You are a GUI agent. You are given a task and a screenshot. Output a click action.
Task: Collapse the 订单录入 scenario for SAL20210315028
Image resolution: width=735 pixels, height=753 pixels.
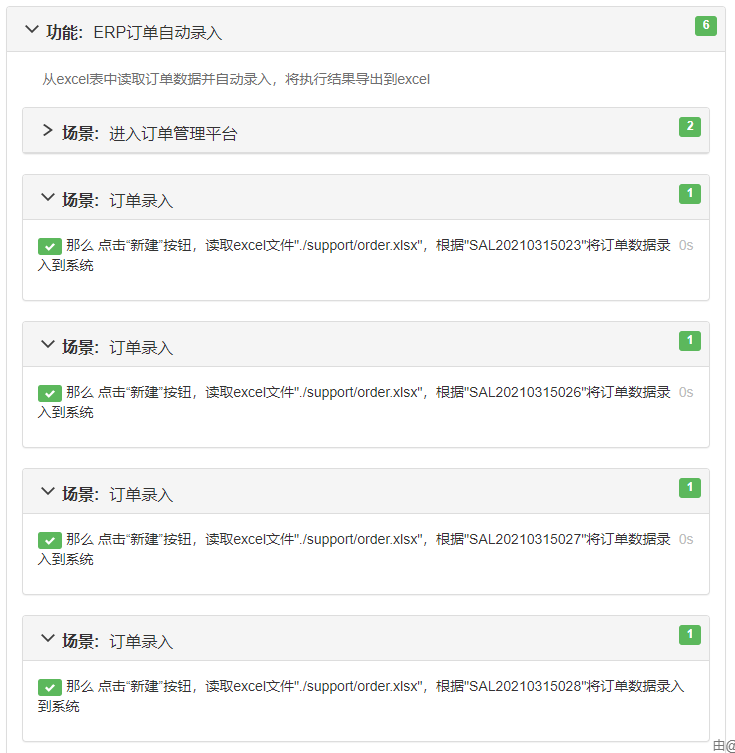pyautogui.click(x=48, y=638)
